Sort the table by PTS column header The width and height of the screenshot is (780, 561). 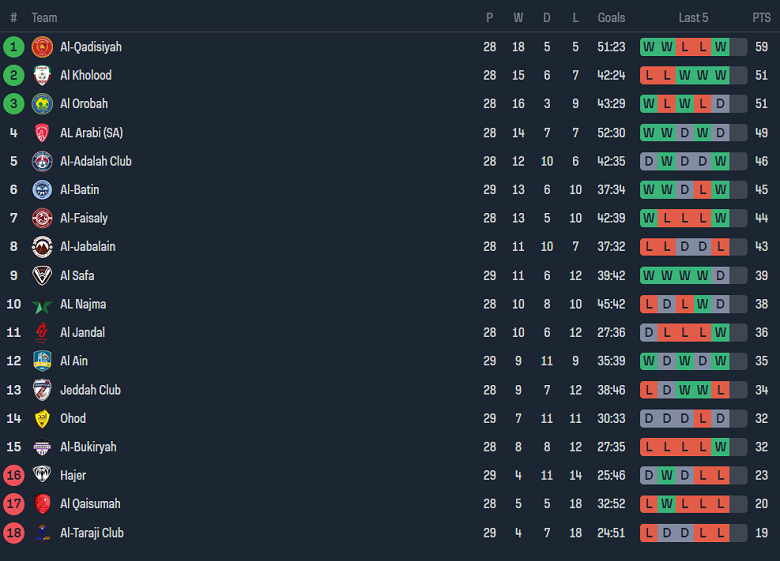coord(761,18)
